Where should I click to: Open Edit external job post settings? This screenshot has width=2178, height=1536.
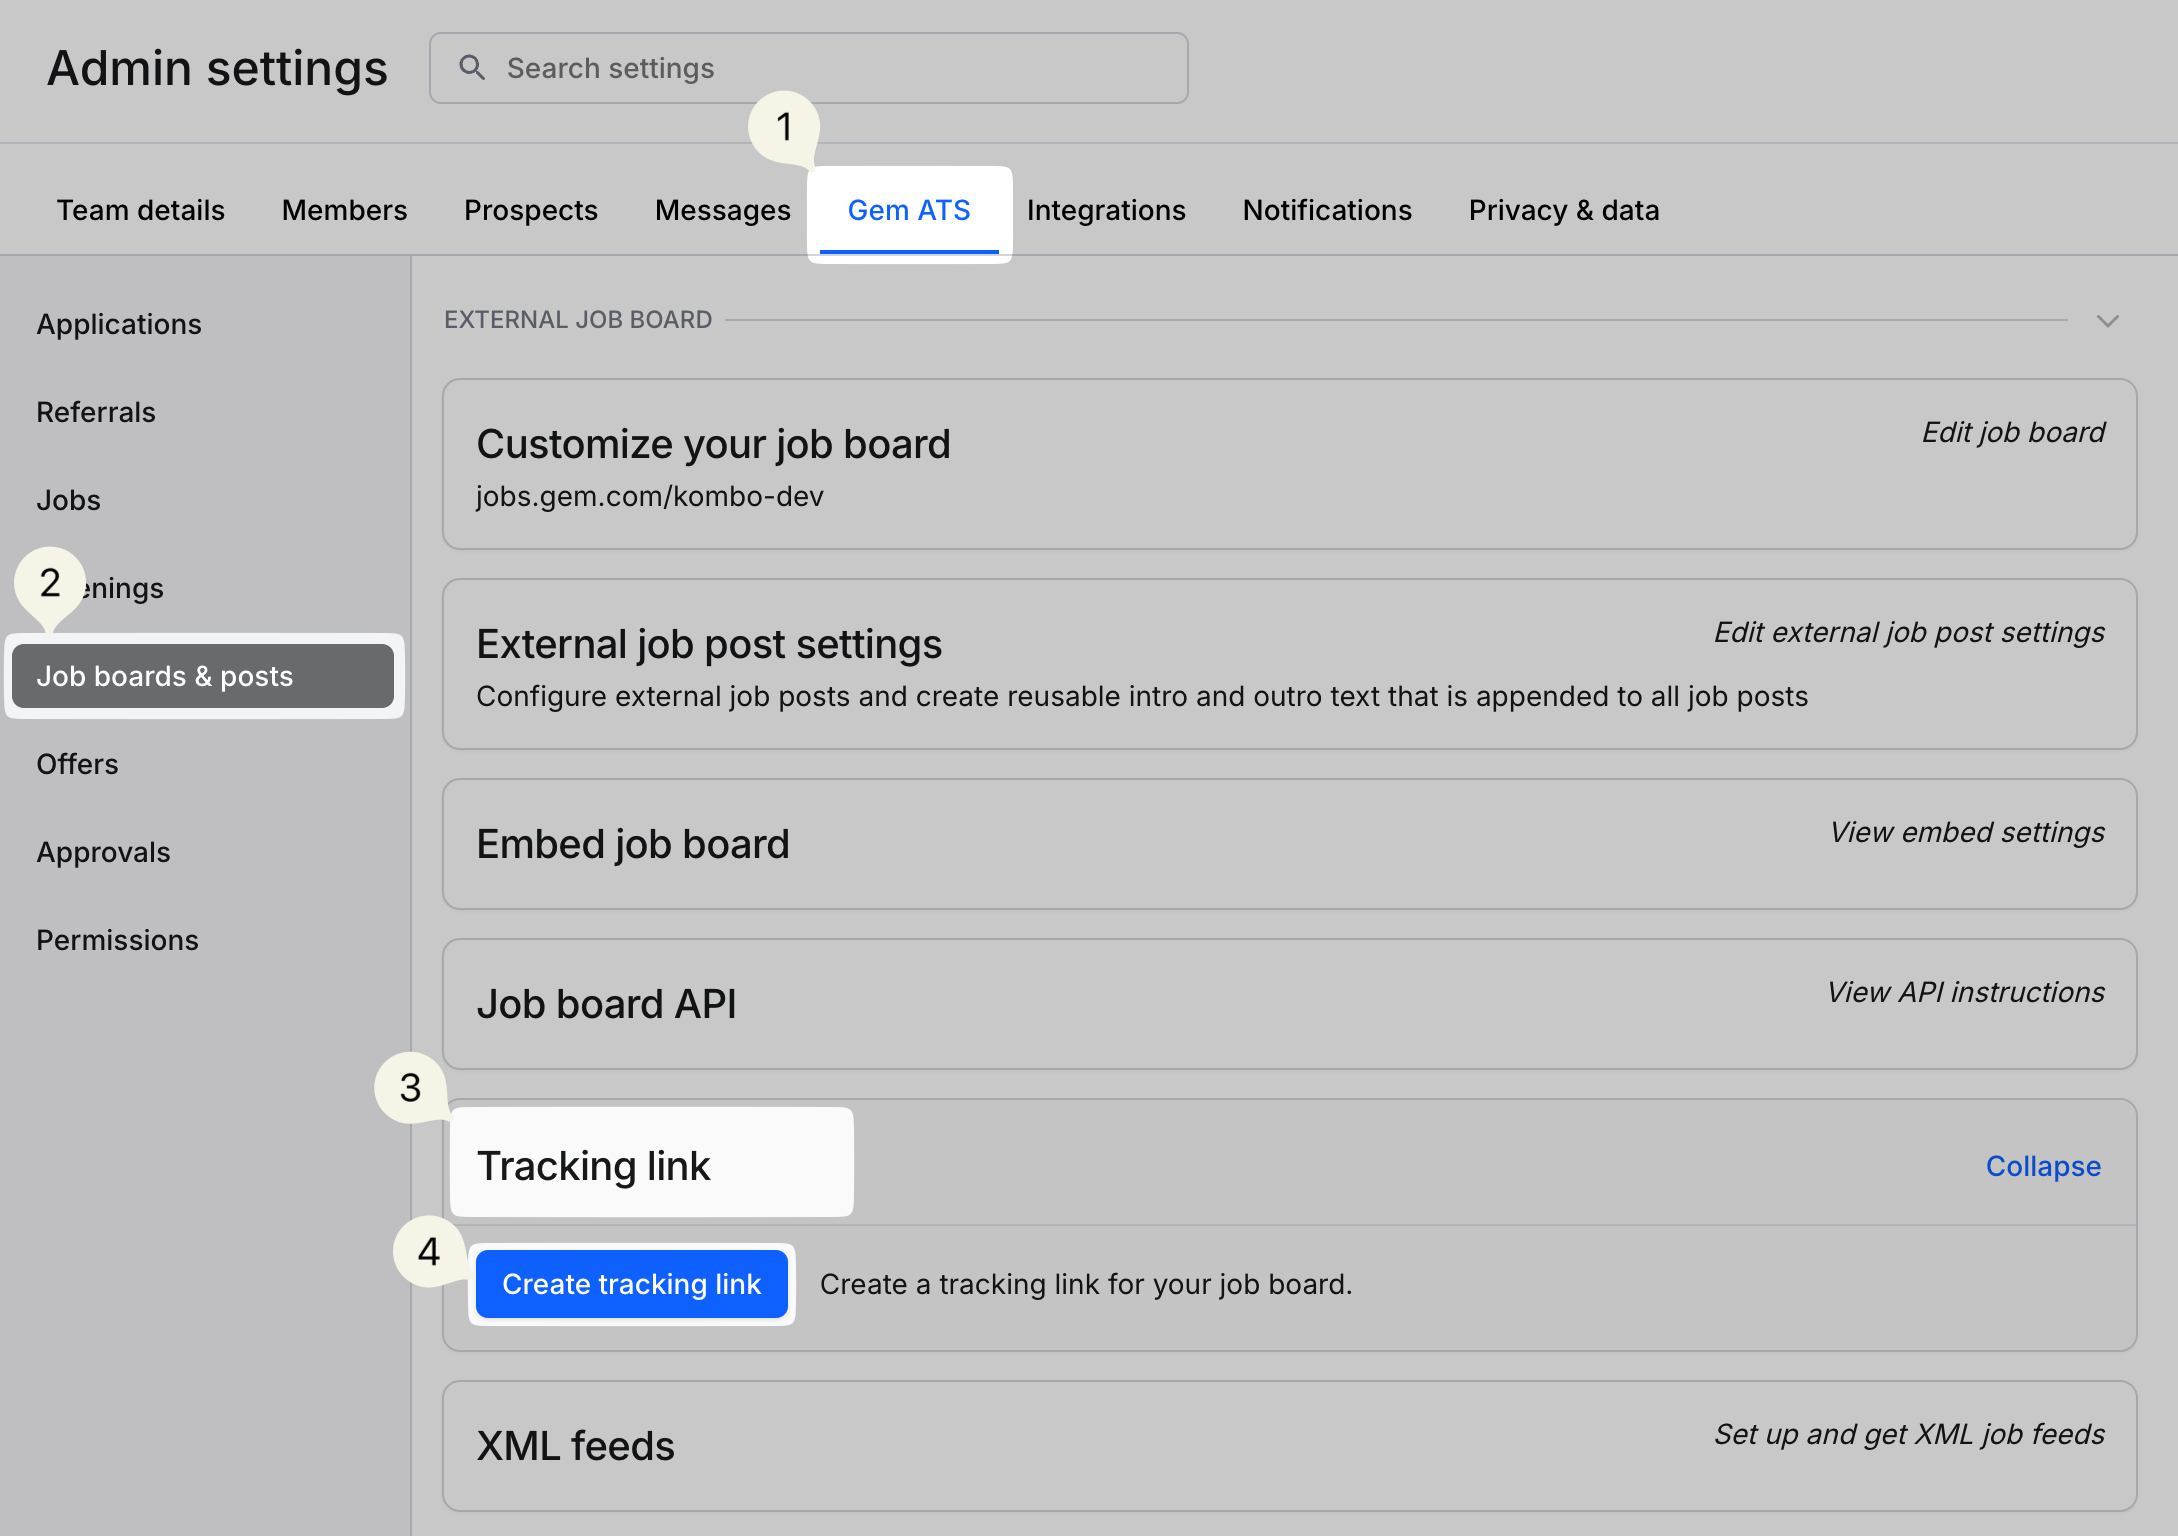point(1909,632)
